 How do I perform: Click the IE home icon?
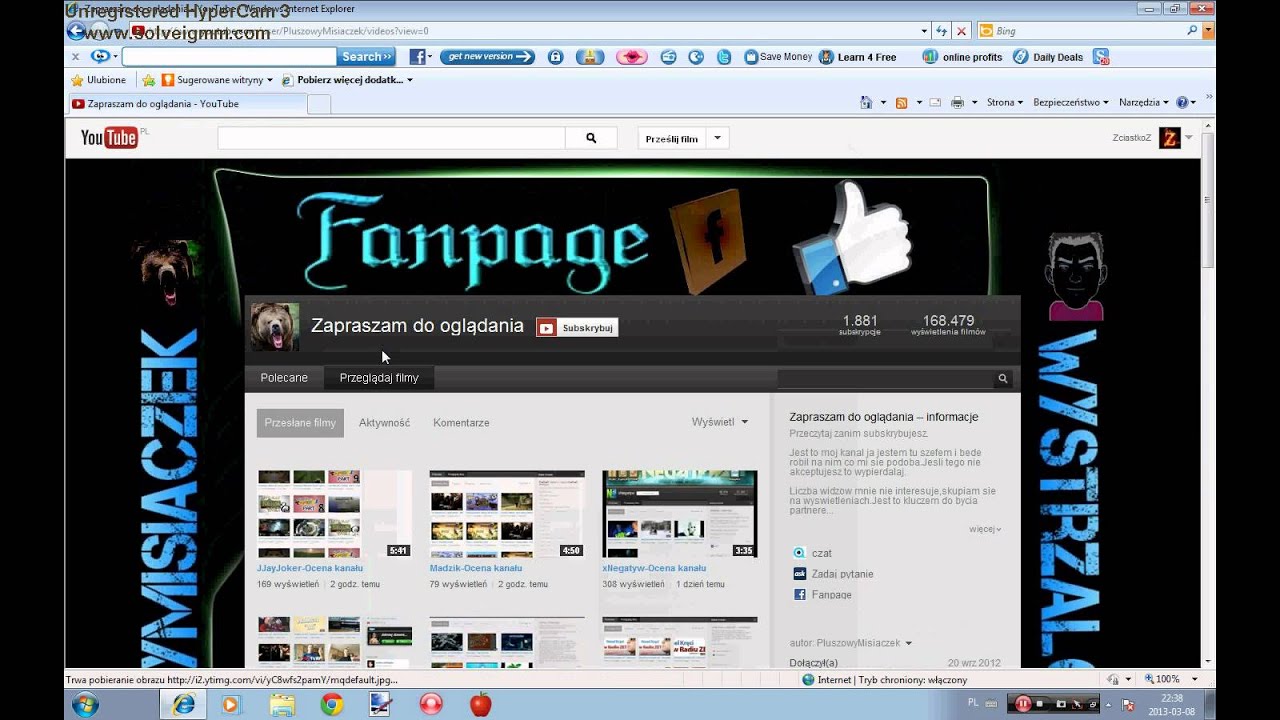(866, 102)
